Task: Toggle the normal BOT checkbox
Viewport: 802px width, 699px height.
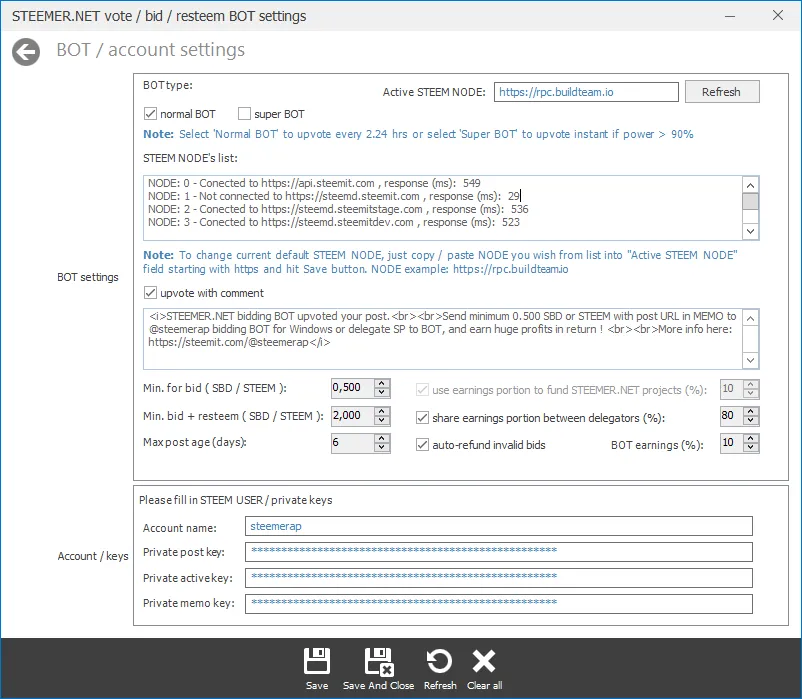Action: click(x=150, y=114)
